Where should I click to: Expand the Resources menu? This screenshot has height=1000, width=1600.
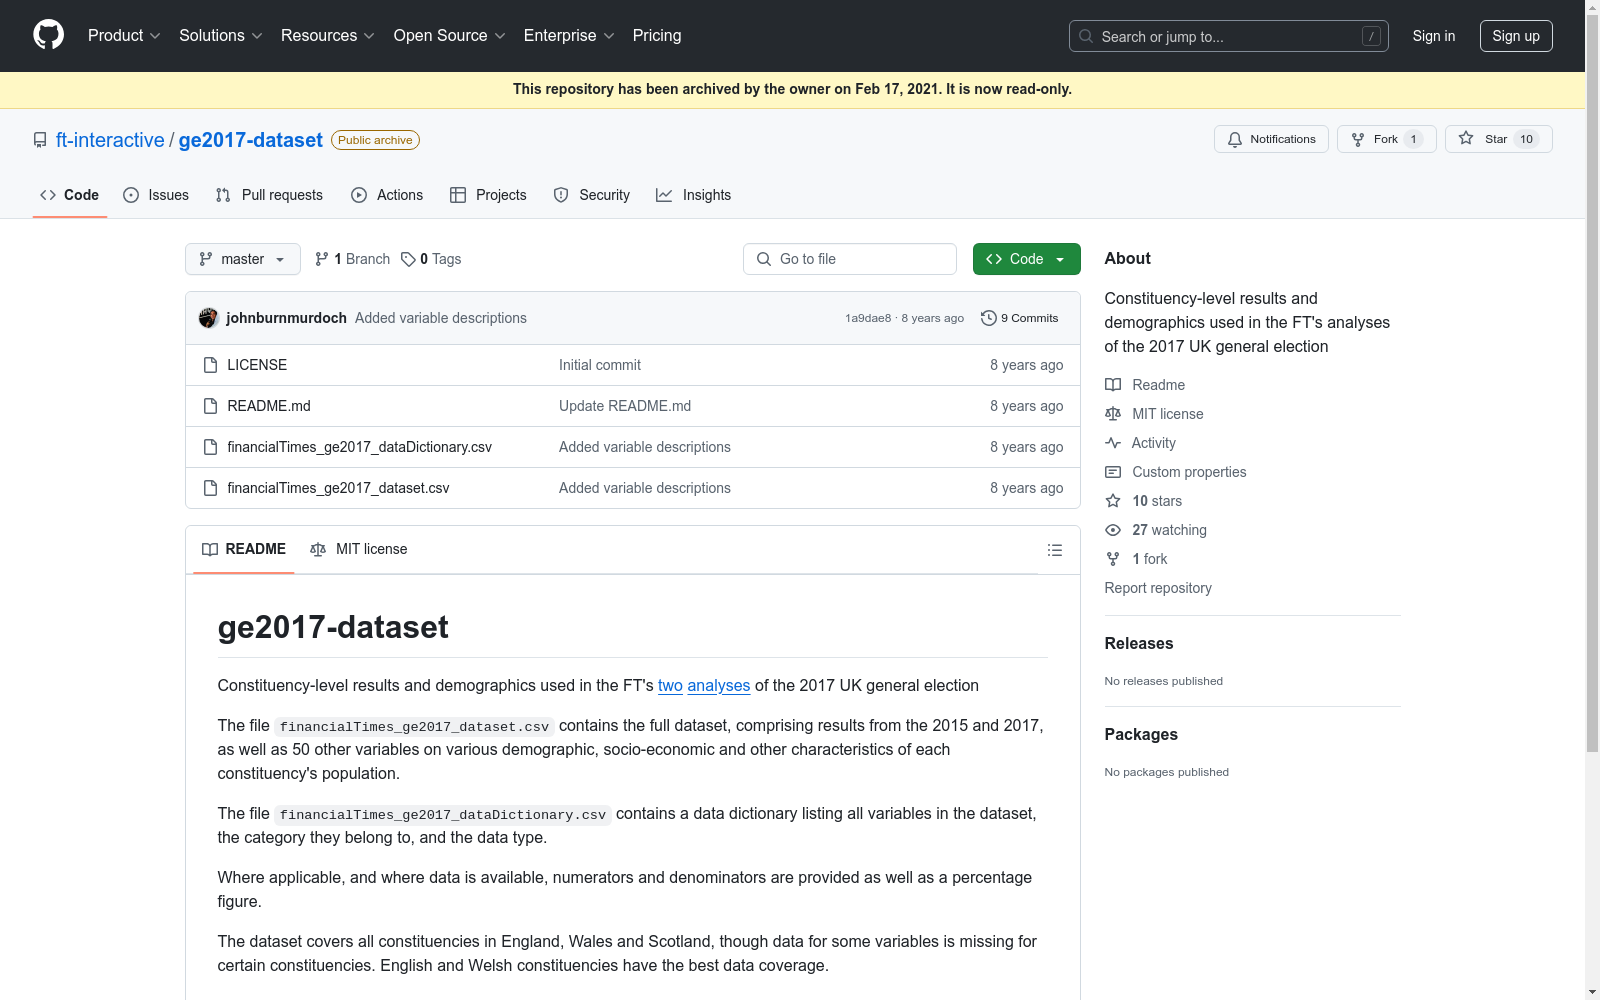[327, 36]
